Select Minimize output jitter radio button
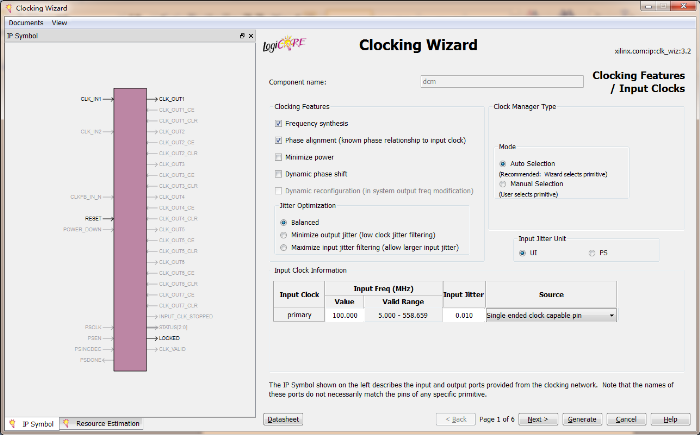 pyautogui.click(x=284, y=234)
